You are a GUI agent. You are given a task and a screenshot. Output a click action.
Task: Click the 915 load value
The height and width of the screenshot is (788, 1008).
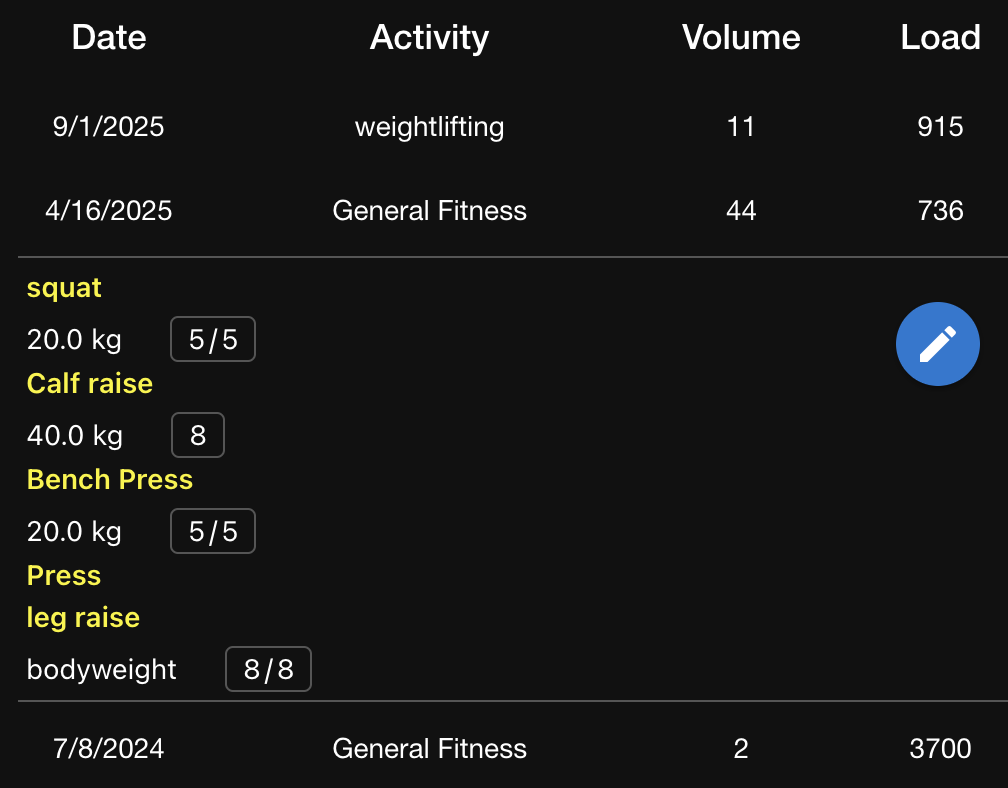[940, 127]
